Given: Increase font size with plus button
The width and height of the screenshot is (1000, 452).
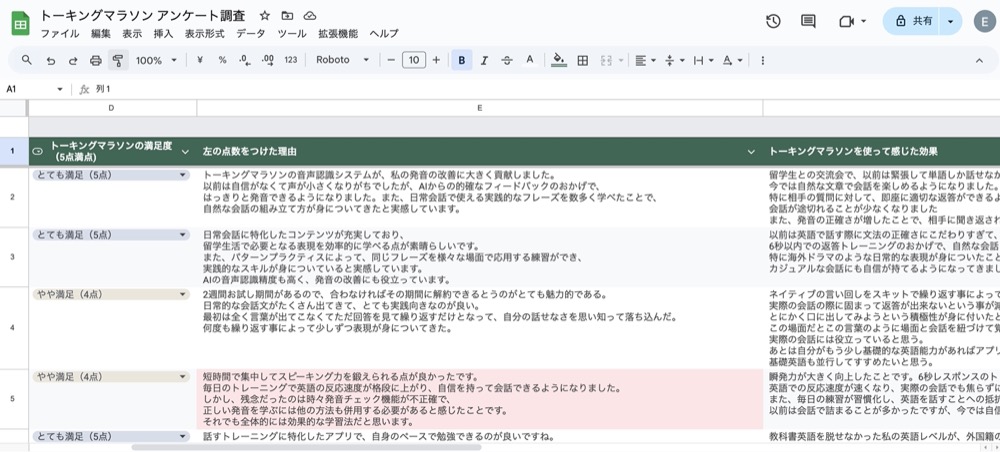Looking at the screenshot, I should (436, 60).
